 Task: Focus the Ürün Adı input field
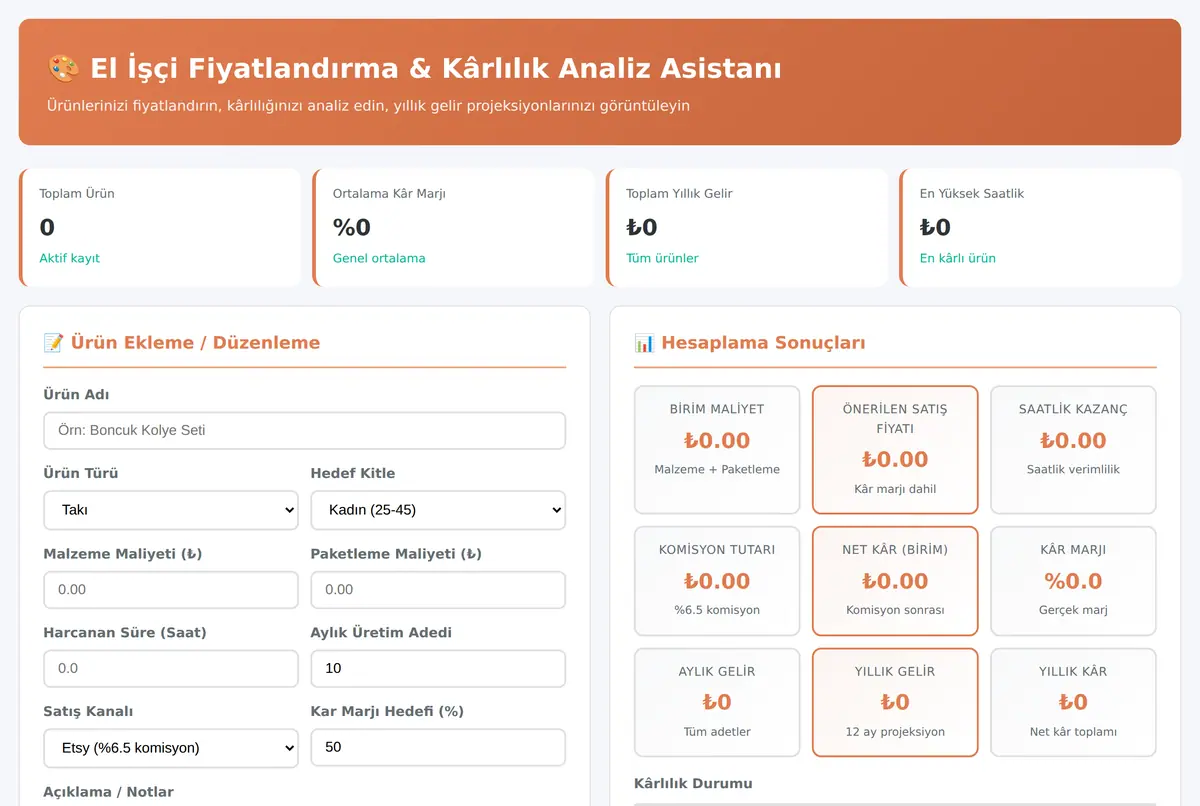click(305, 431)
